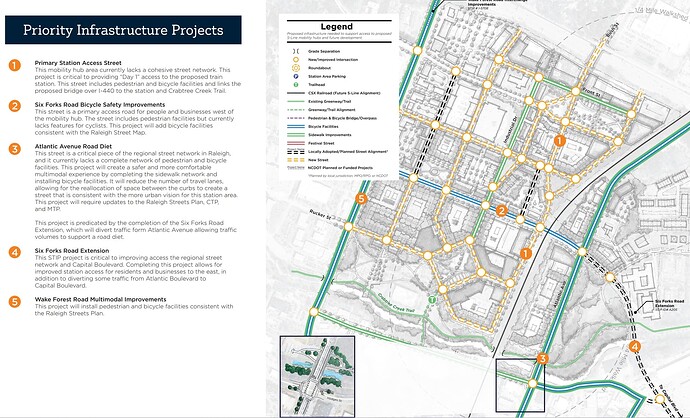Click the Atlantic Avenue Road Diet heading
Image resolution: width=690 pixels, height=418 pixels.
coord(73,146)
